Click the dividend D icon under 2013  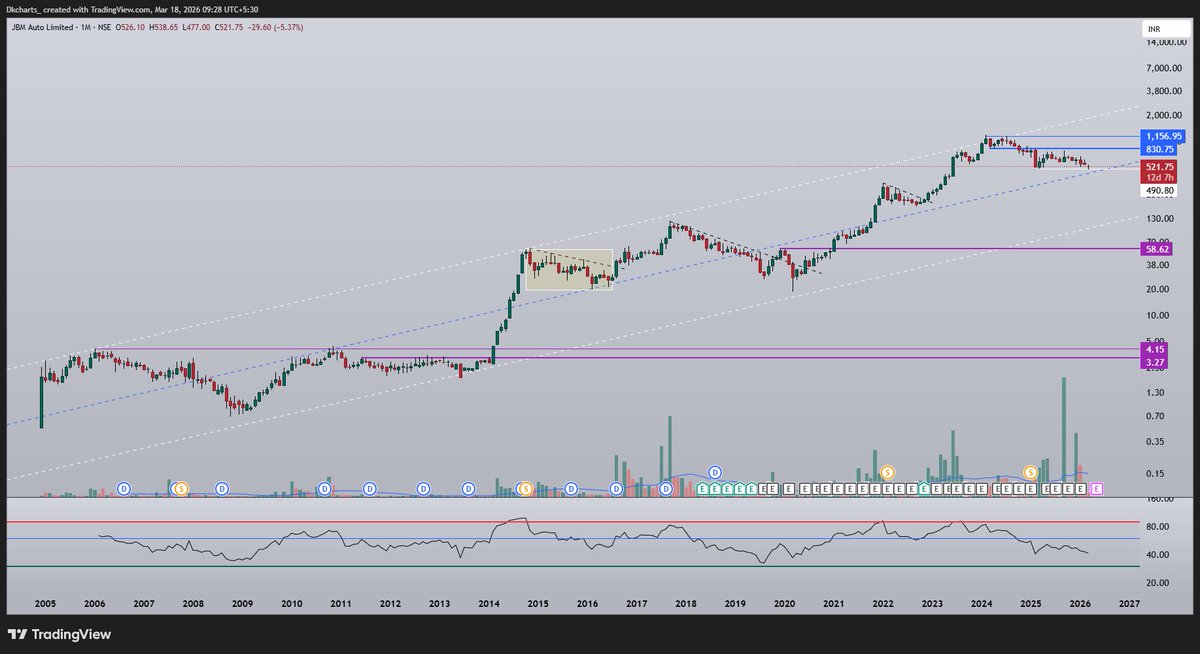(467, 489)
